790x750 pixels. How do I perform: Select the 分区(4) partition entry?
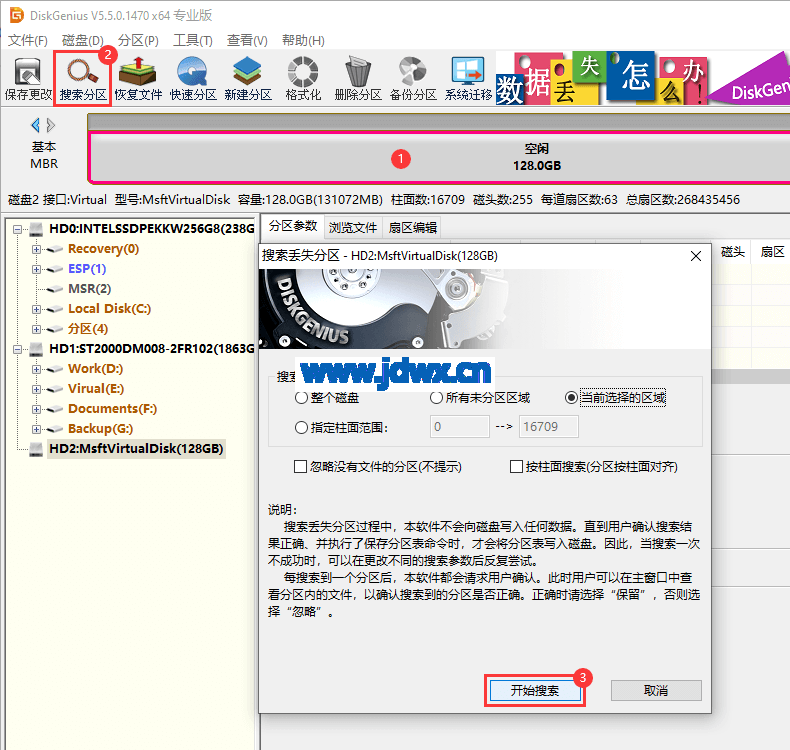click(88, 329)
